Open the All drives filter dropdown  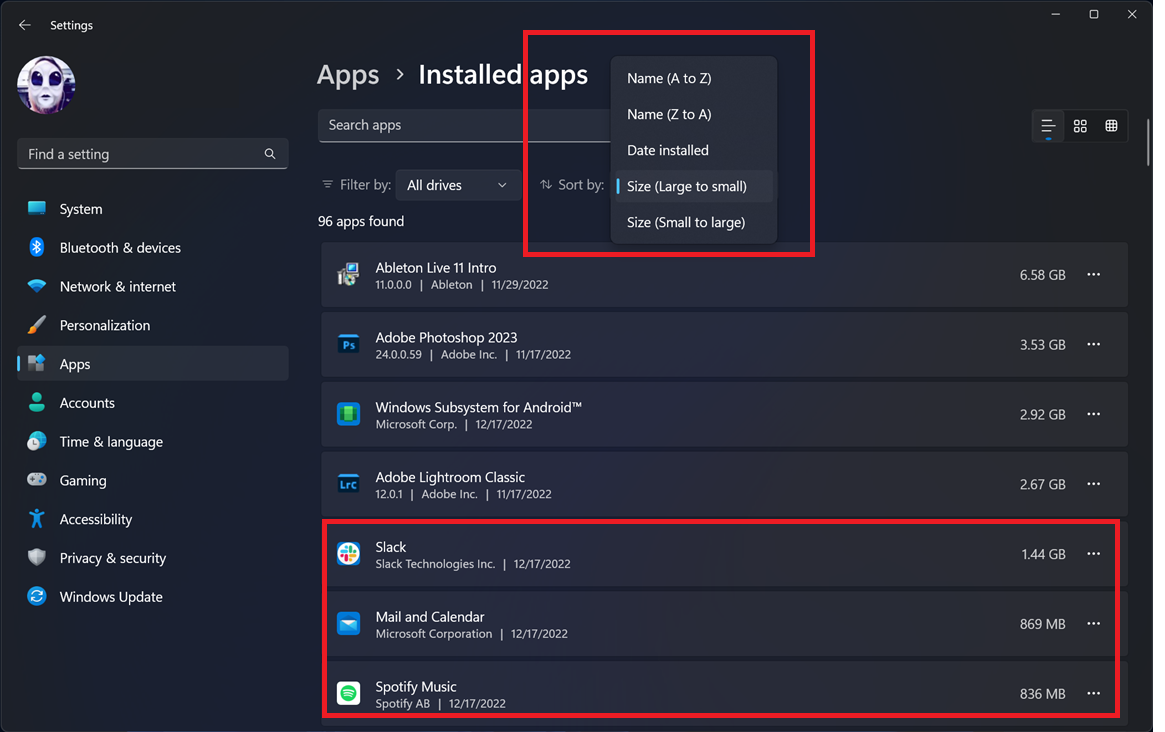(458, 184)
